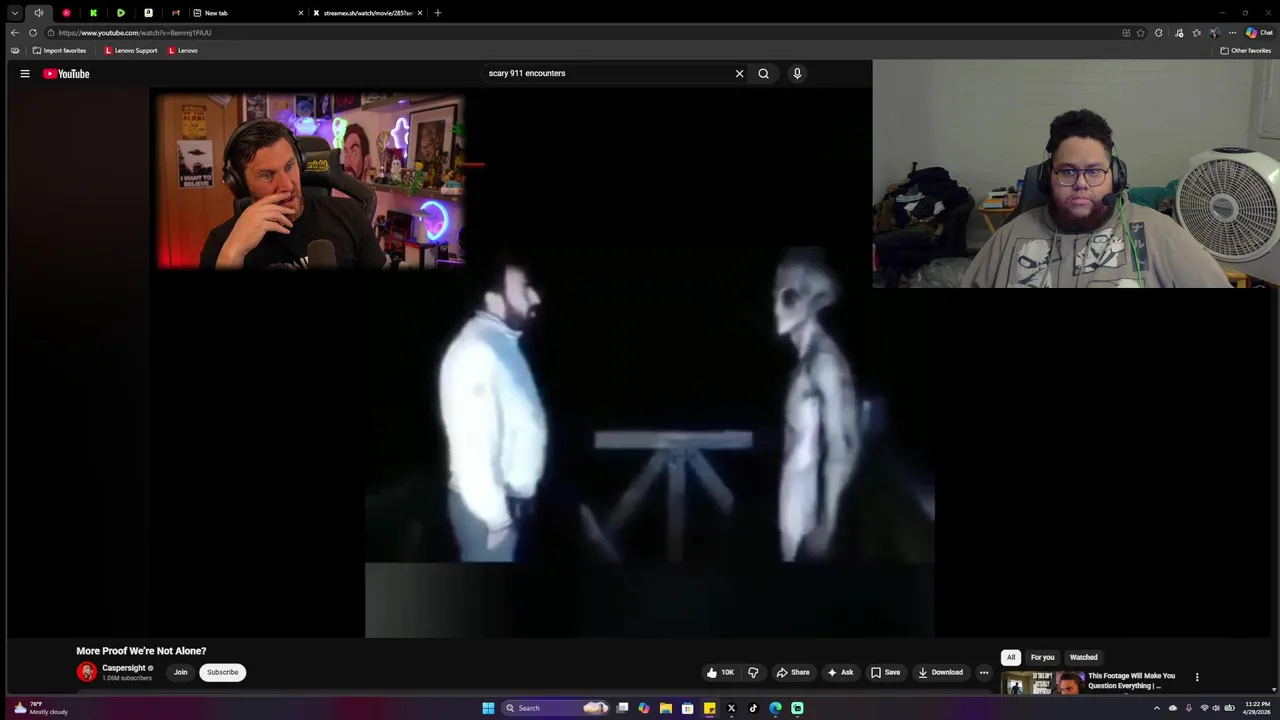
Task: Go back in browser history
Action: [15, 32]
